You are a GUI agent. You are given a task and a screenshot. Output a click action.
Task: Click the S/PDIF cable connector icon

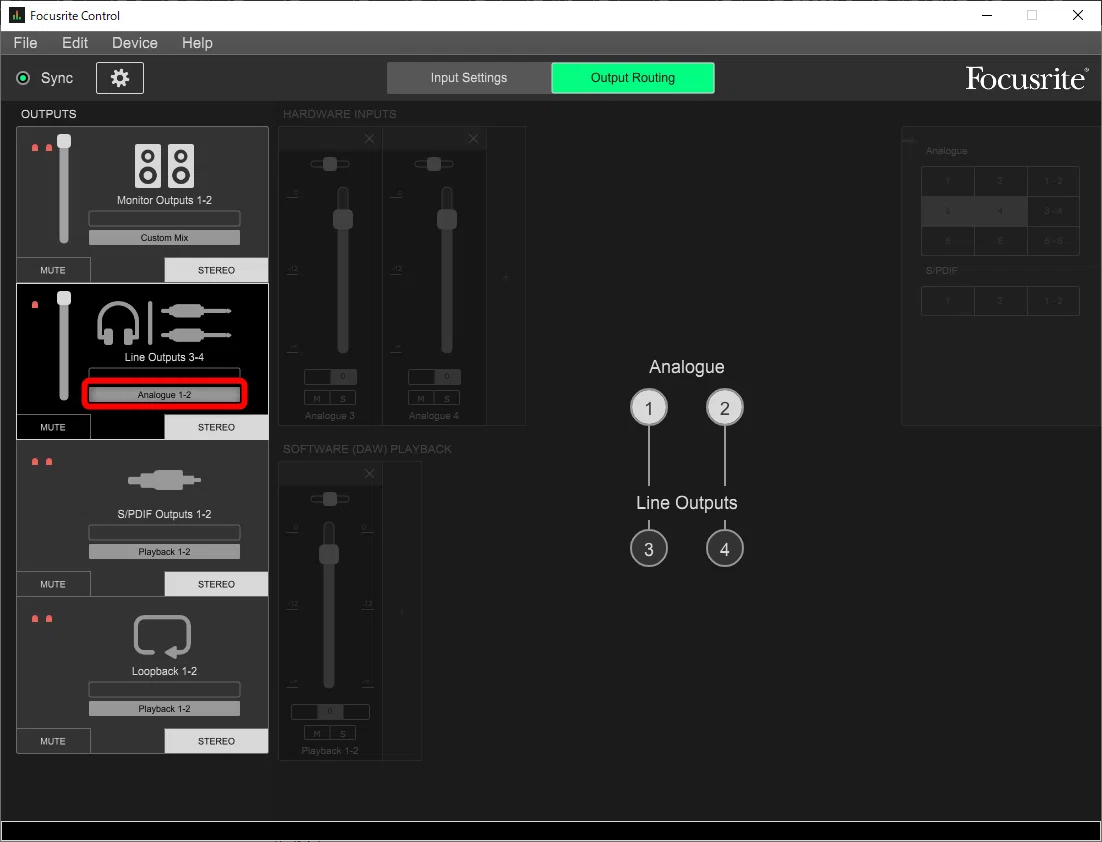tap(164, 481)
